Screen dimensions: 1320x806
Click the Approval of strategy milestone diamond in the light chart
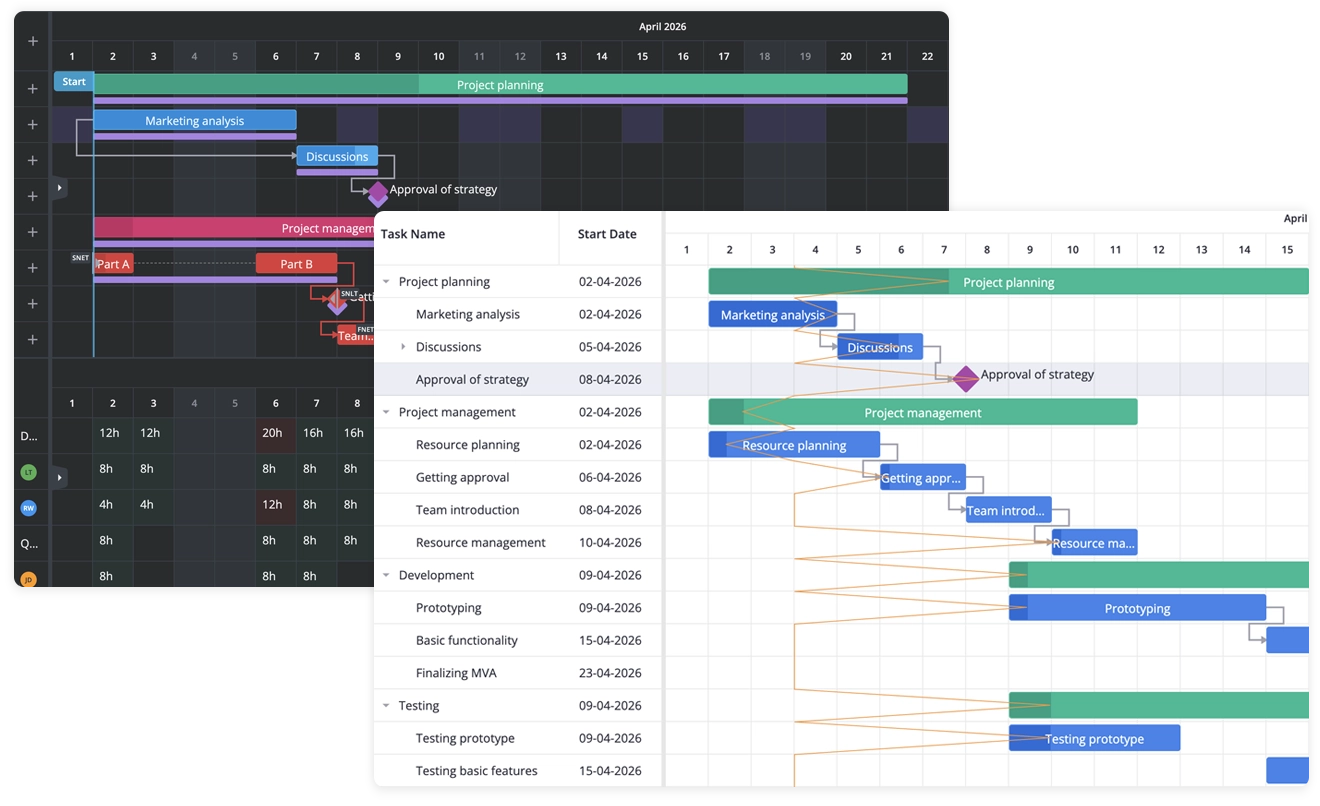coord(965,379)
